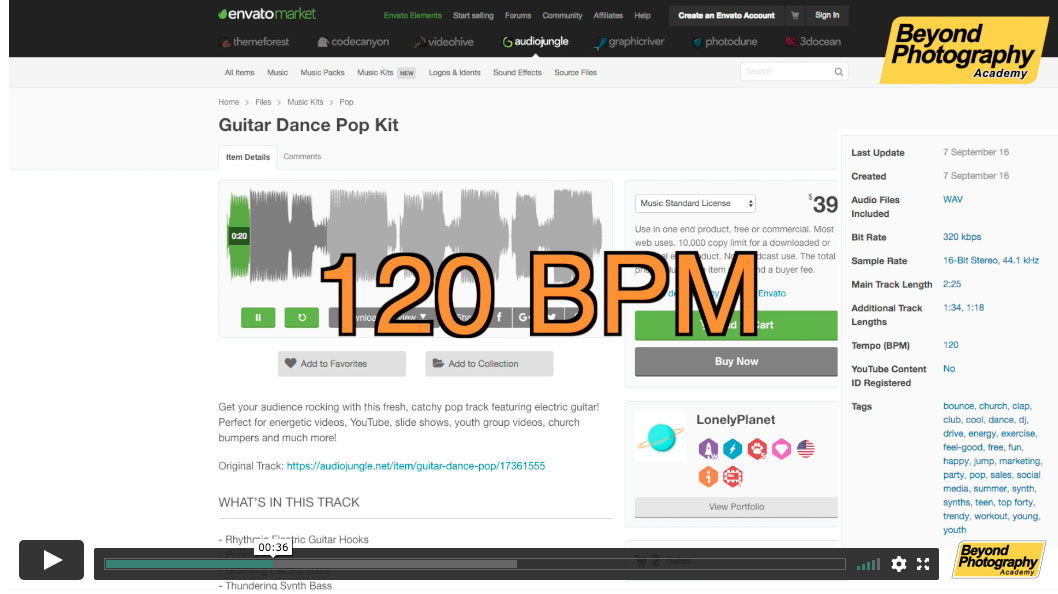This screenshot has height=594, width=1058.
Task: Switch to the Comments tab
Action: pyautogui.click(x=302, y=157)
